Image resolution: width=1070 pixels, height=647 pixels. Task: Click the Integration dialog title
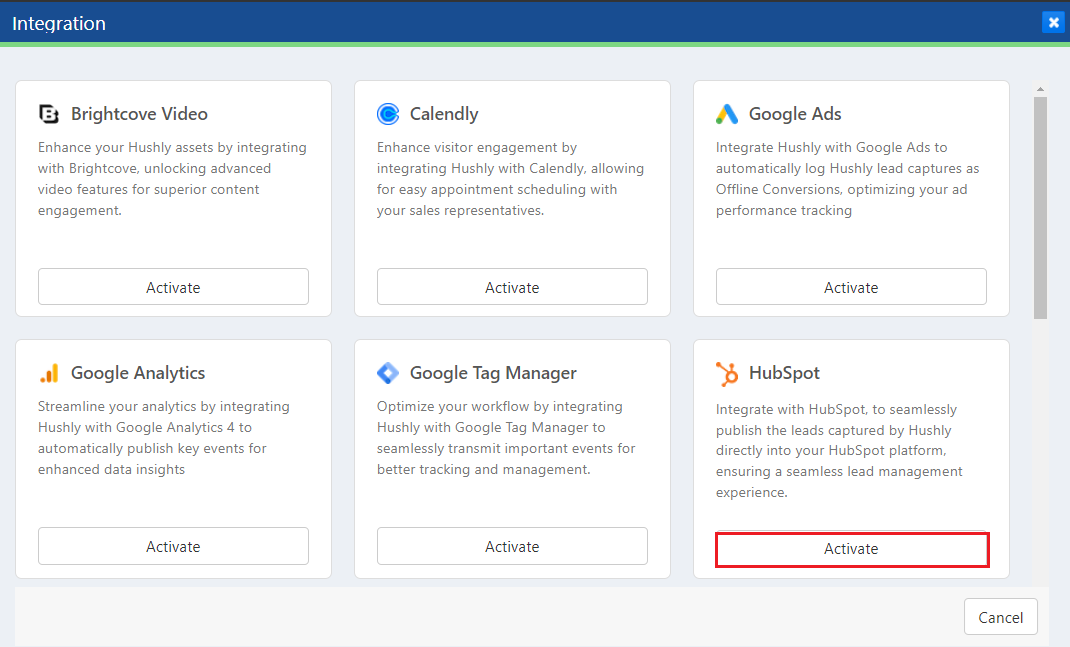[x=59, y=23]
